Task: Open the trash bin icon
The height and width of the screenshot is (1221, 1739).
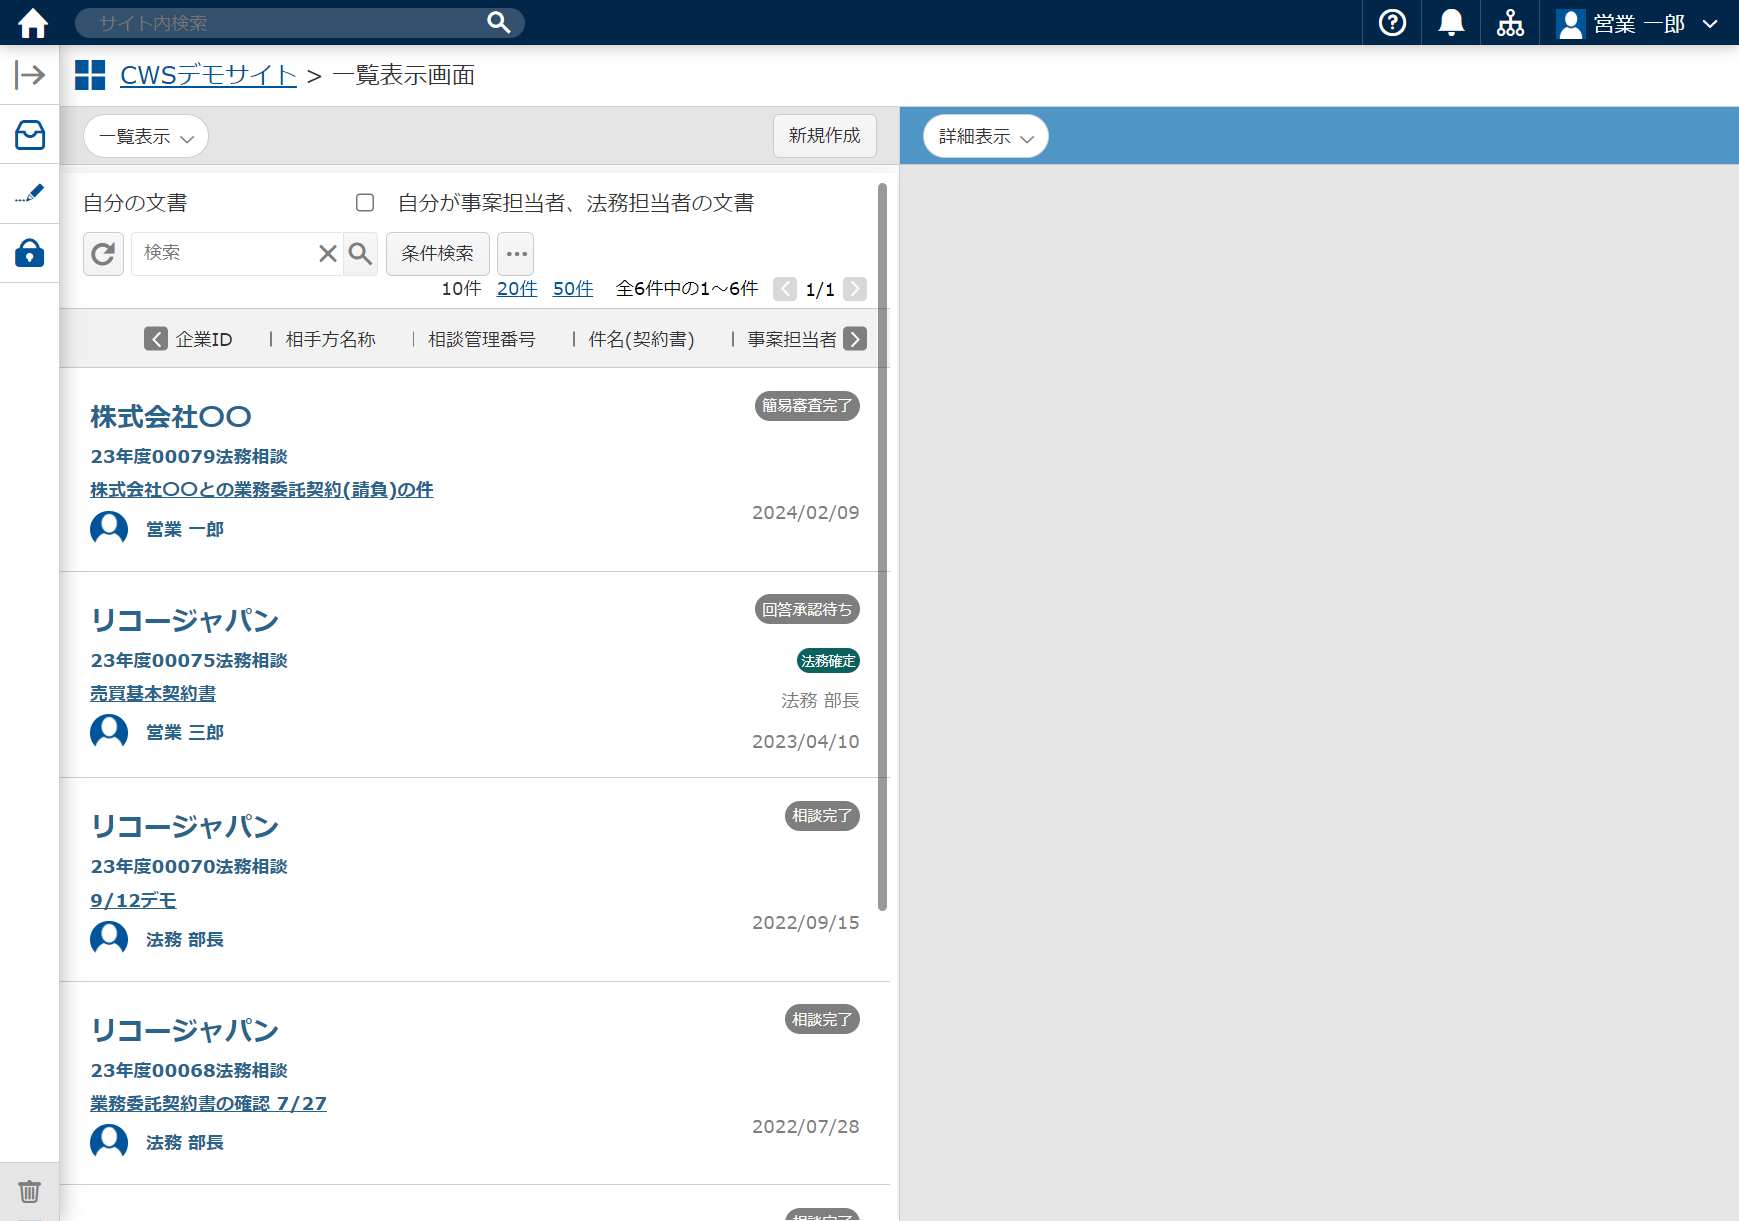Action: click(x=30, y=1191)
